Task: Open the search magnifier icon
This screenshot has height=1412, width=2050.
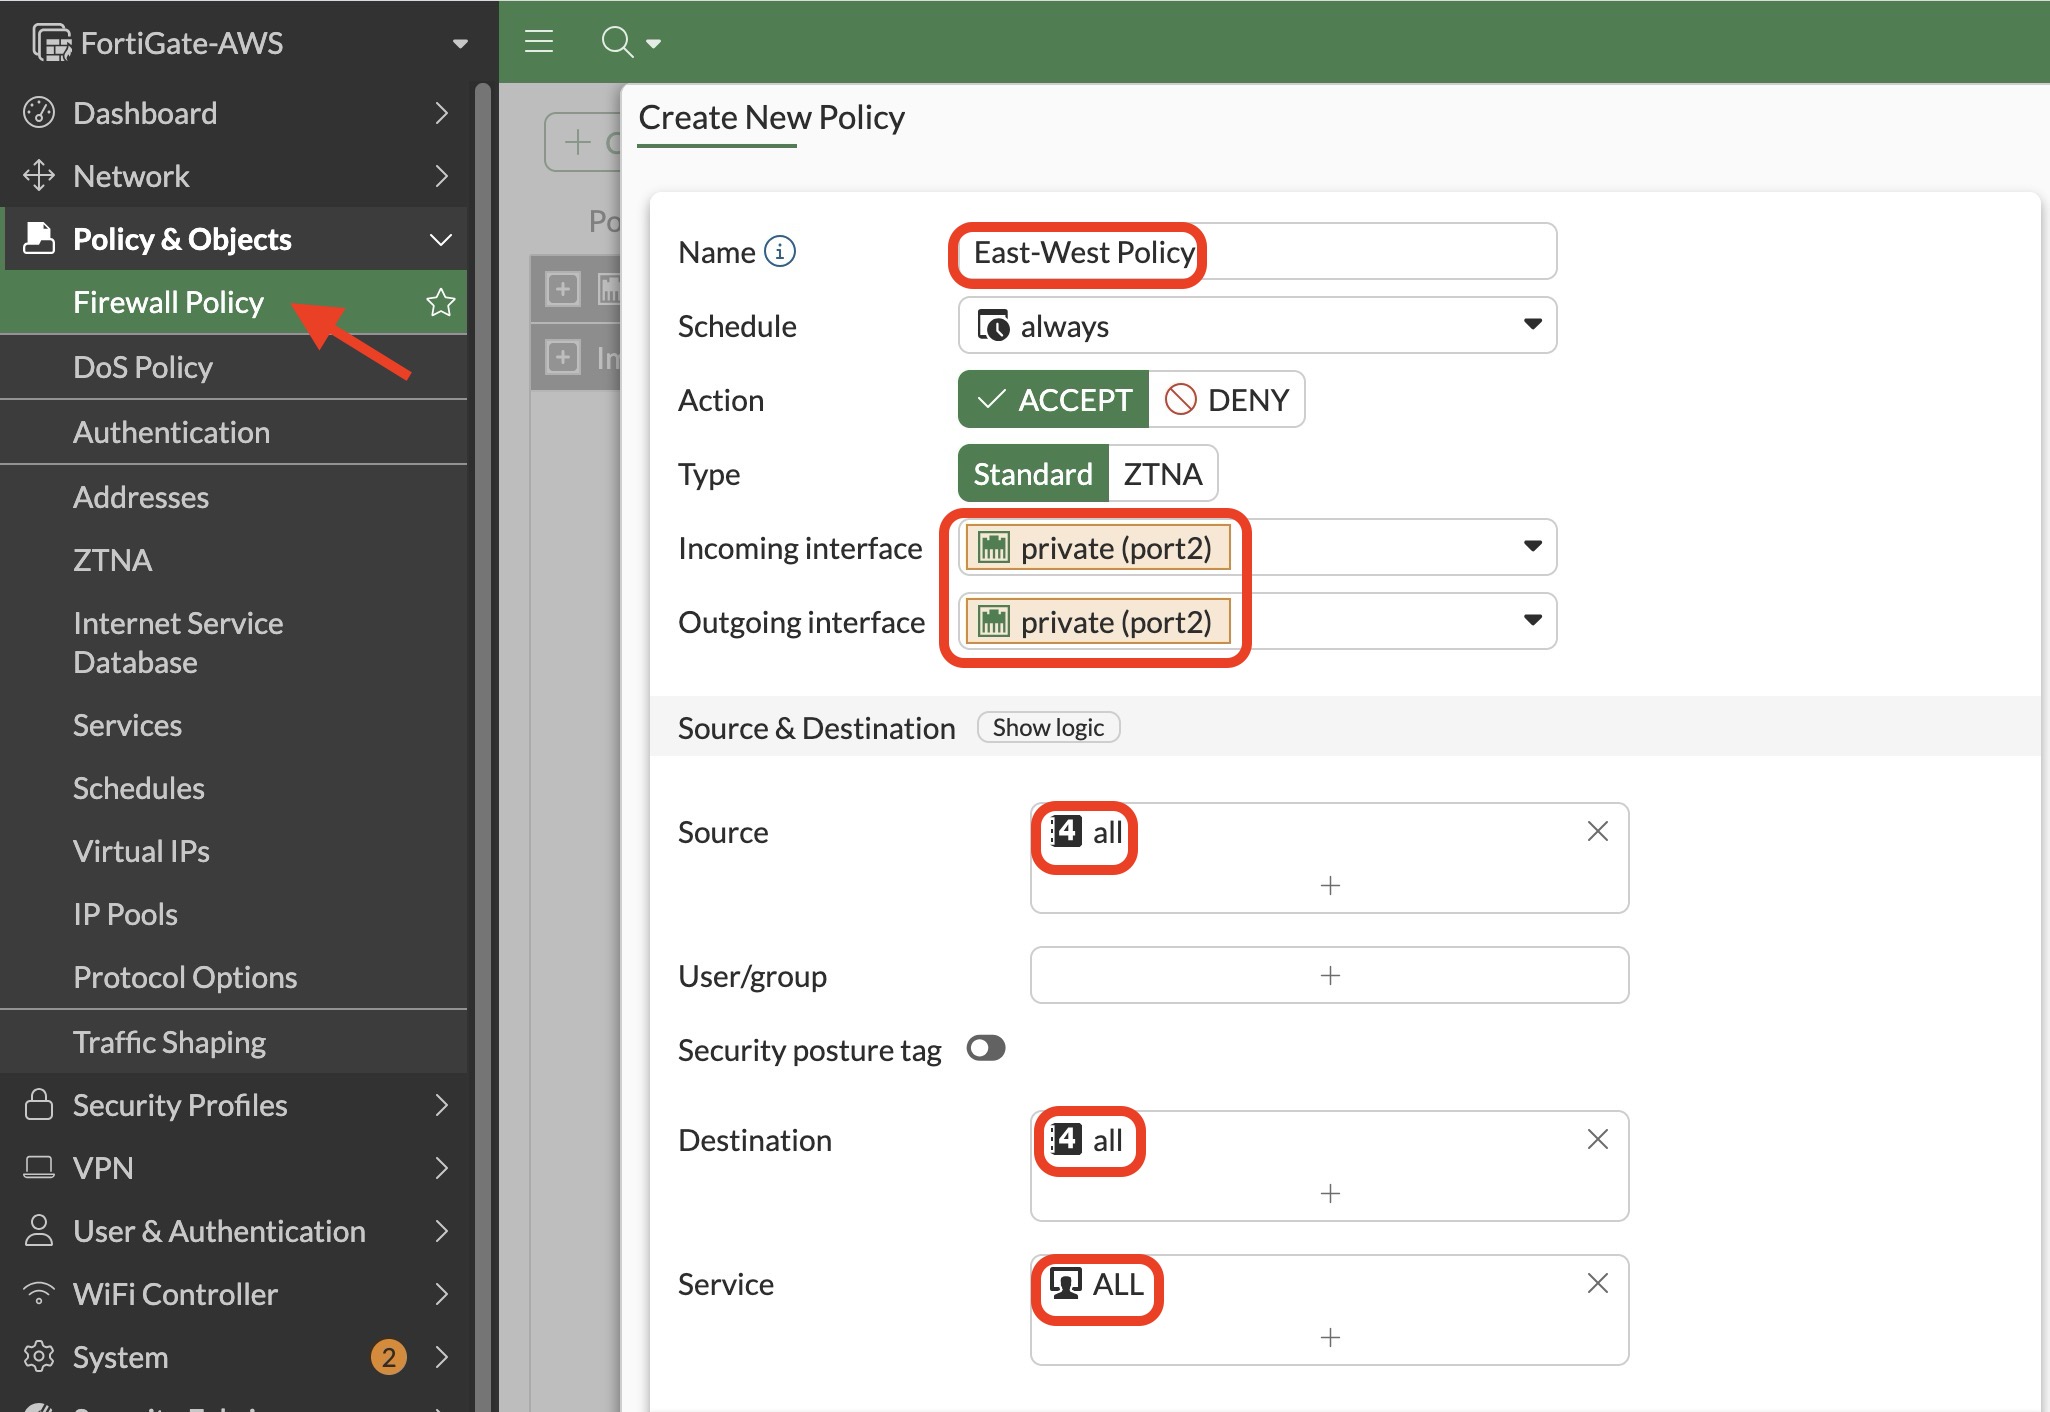Action: pos(617,41)
